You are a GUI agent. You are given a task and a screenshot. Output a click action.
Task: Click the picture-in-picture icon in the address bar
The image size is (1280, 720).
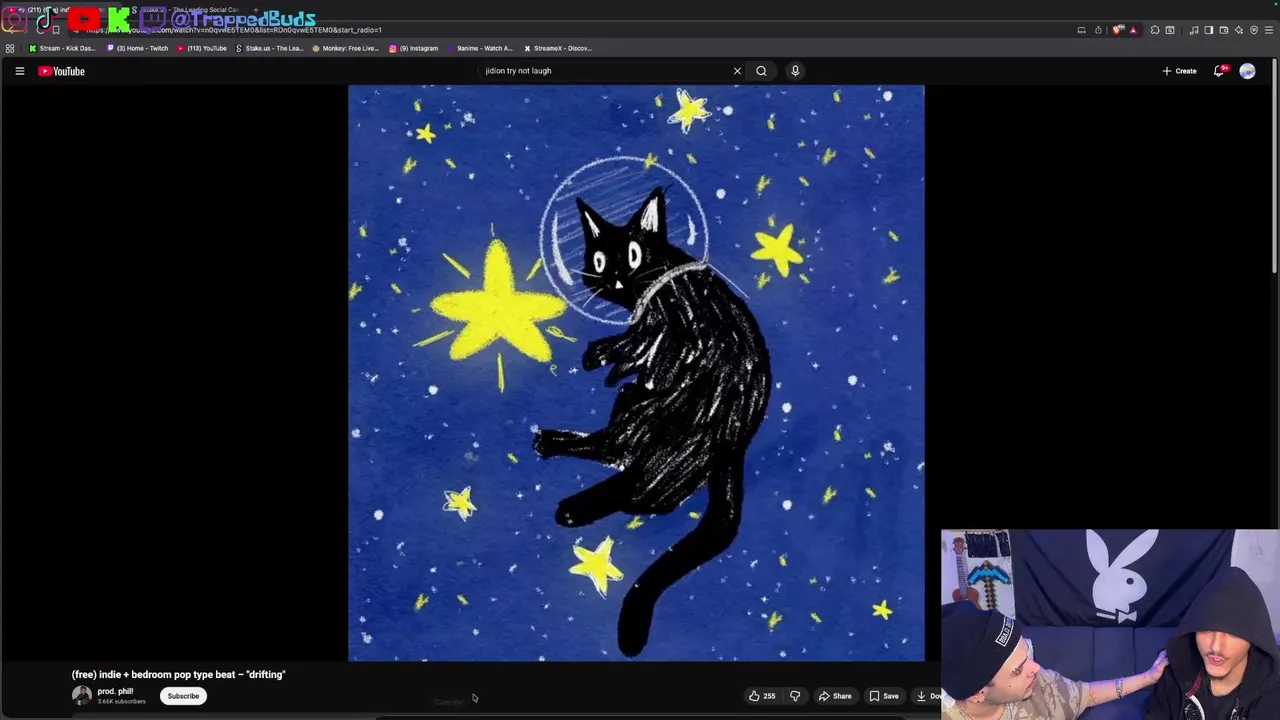(1081, 30)
